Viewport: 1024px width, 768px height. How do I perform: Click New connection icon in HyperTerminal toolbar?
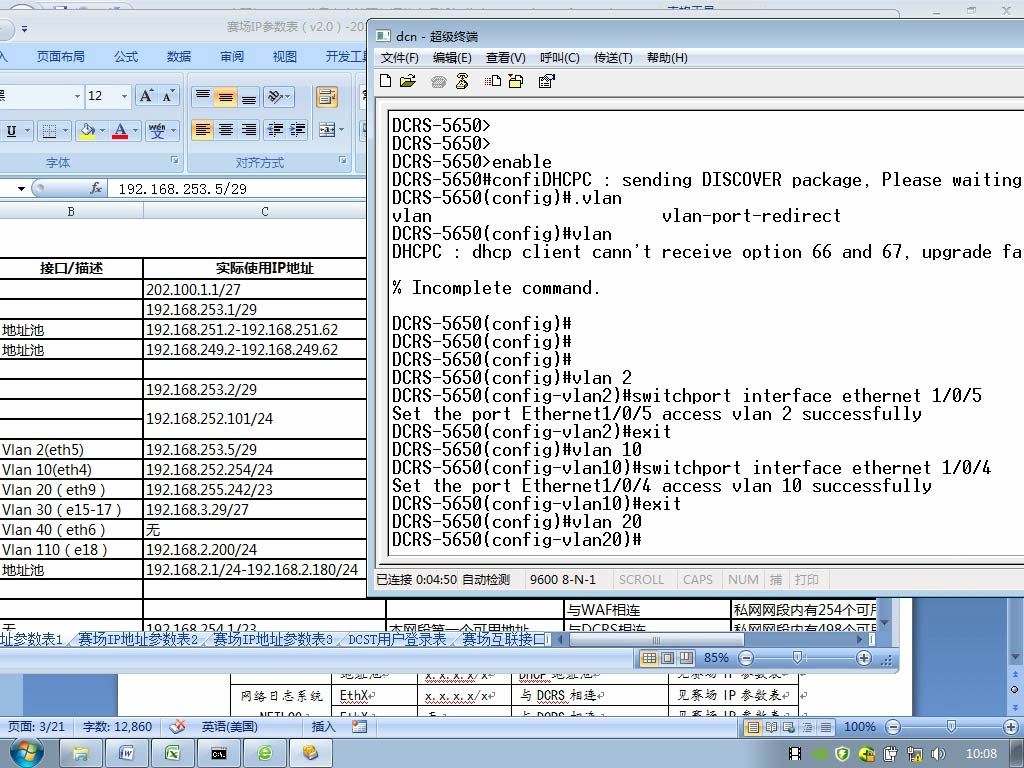pyautogui.click(x=385, y=81)
